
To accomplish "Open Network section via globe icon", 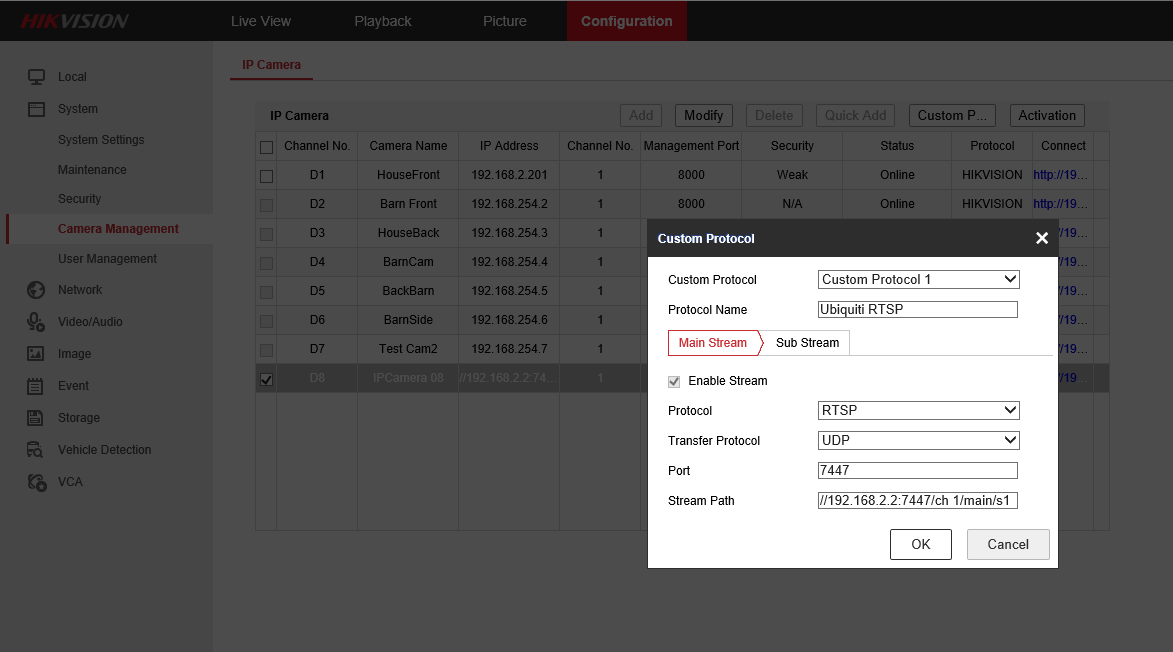I will (36, 290).
